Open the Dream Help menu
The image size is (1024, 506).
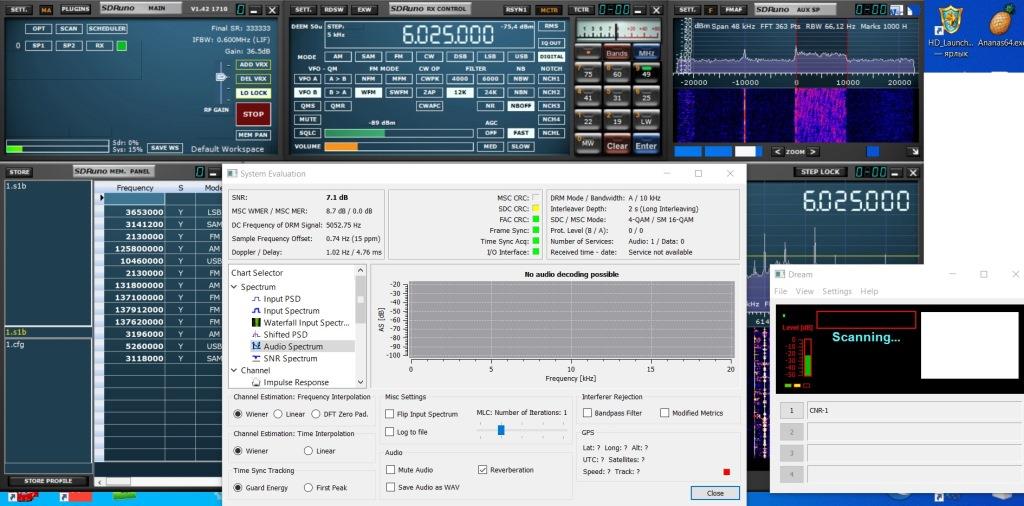tap(869, 291)
